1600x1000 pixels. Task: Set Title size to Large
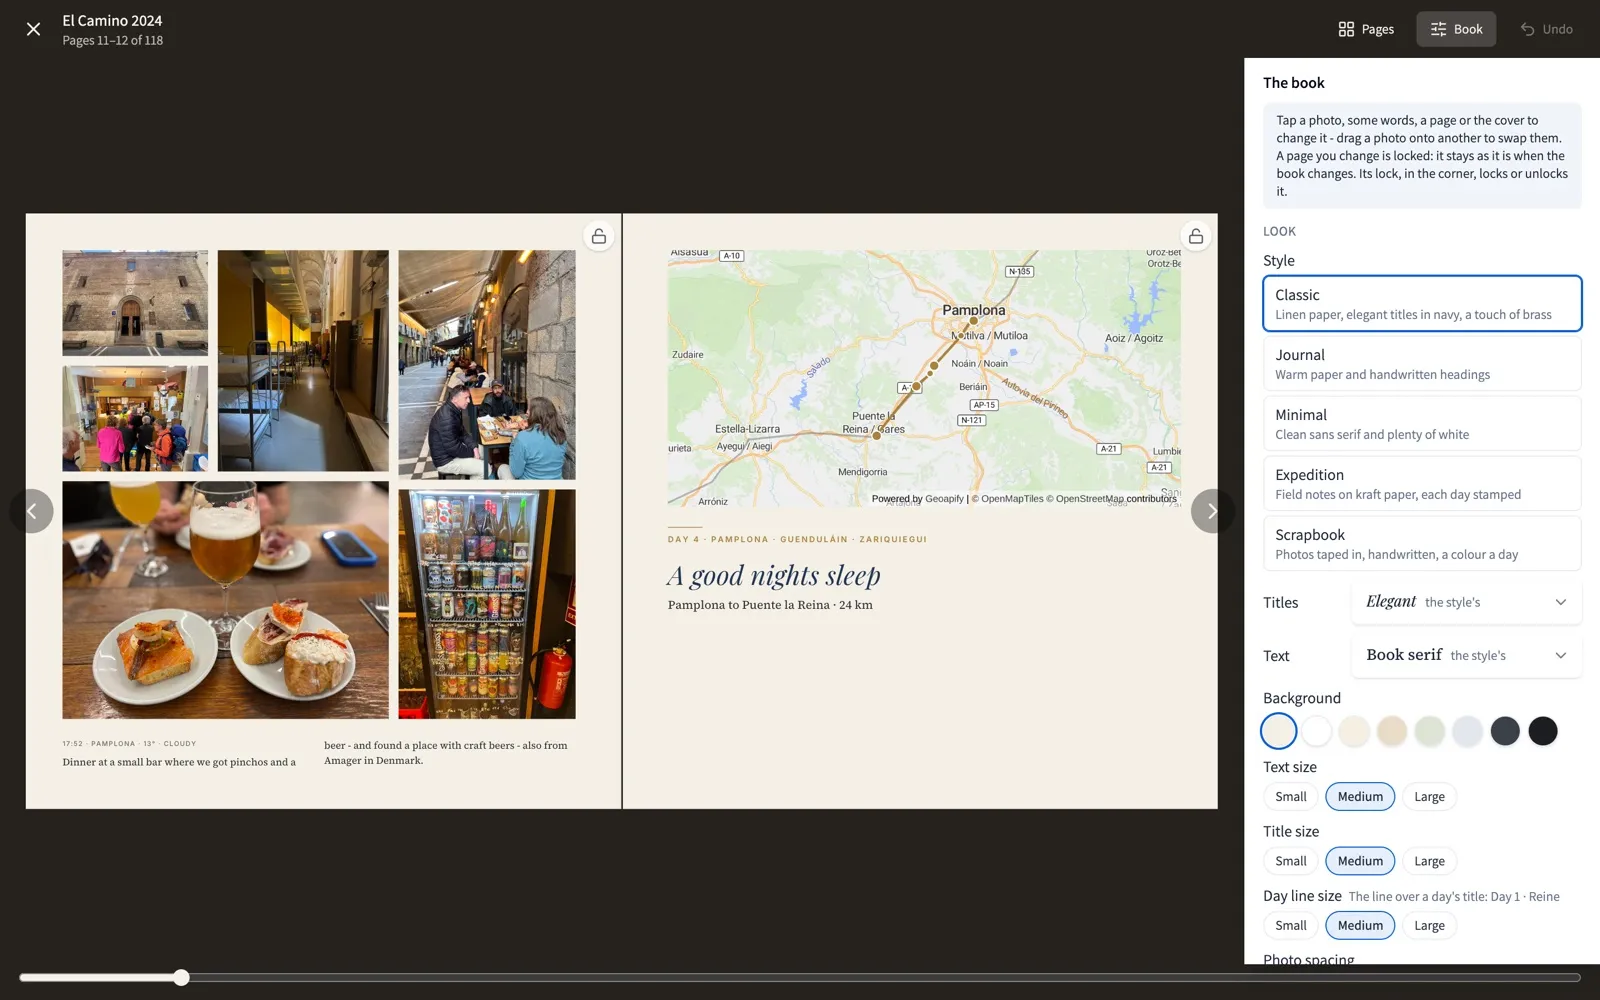(1429, 861)
